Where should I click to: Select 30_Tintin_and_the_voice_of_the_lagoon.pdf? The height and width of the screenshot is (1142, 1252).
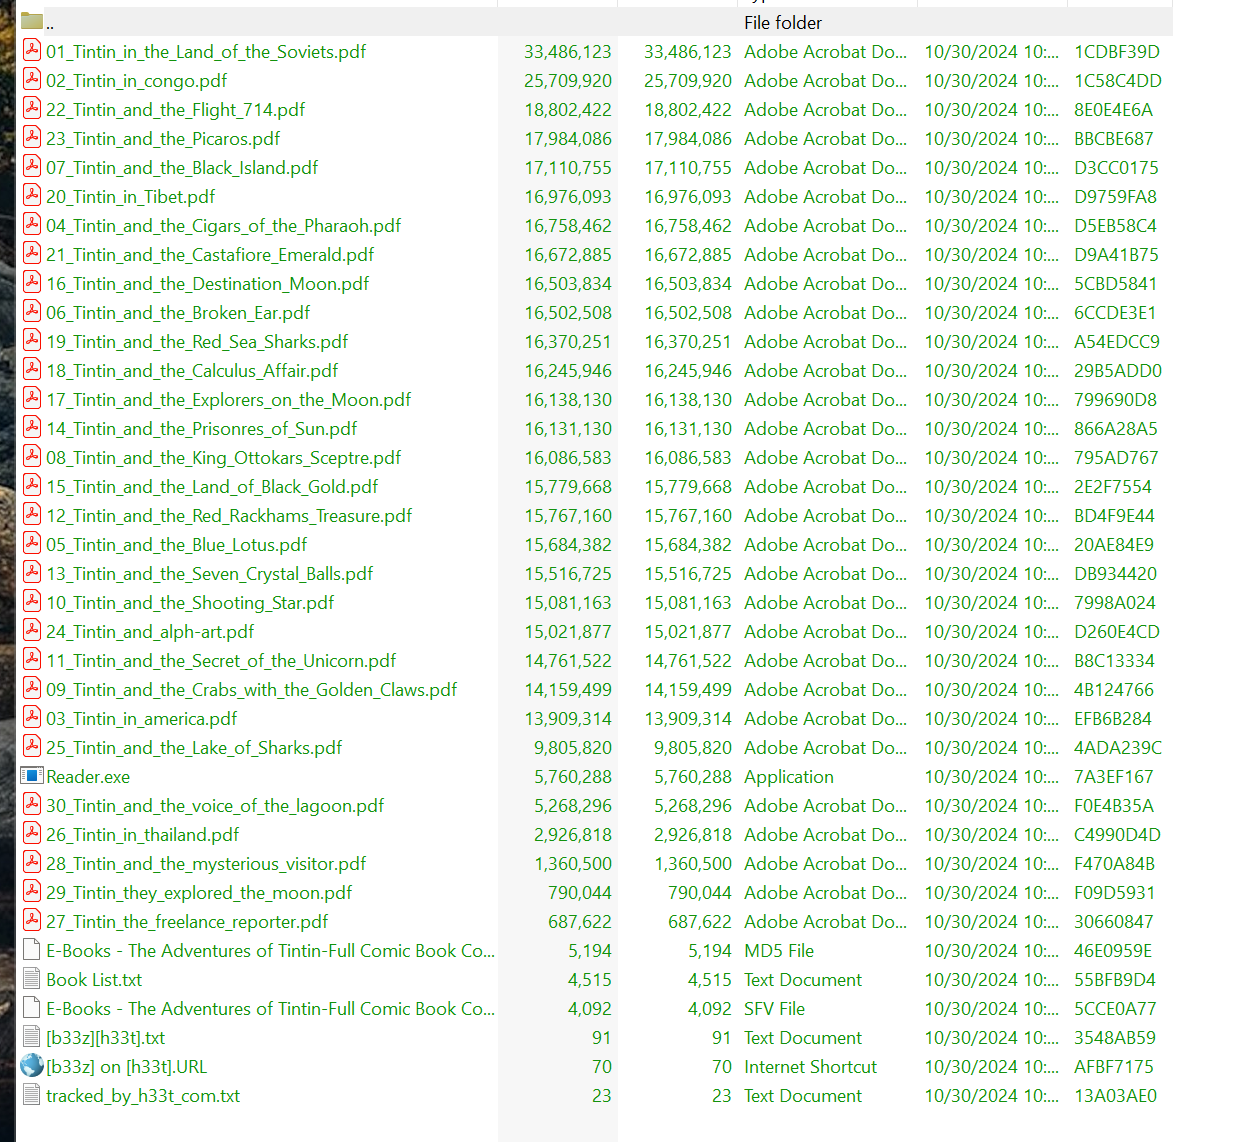pyautogui.click(x=215, y=806)
